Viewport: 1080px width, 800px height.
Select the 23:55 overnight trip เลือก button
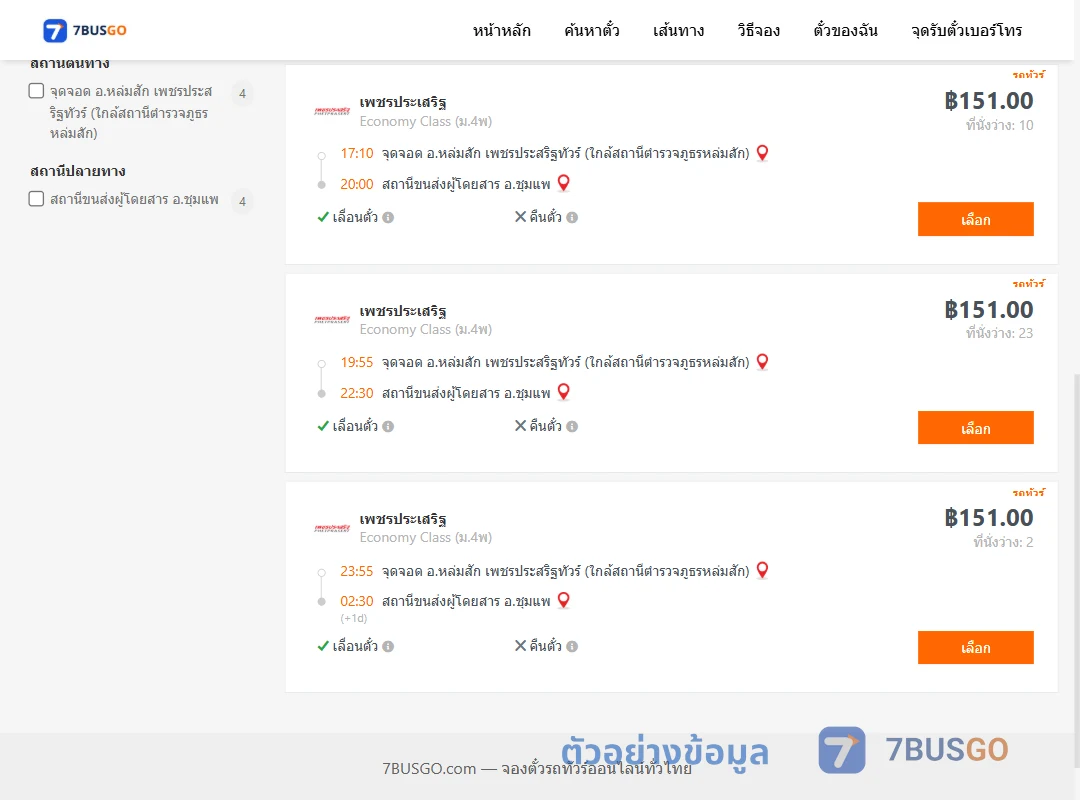pyautogui.click(x=975, y=648)
